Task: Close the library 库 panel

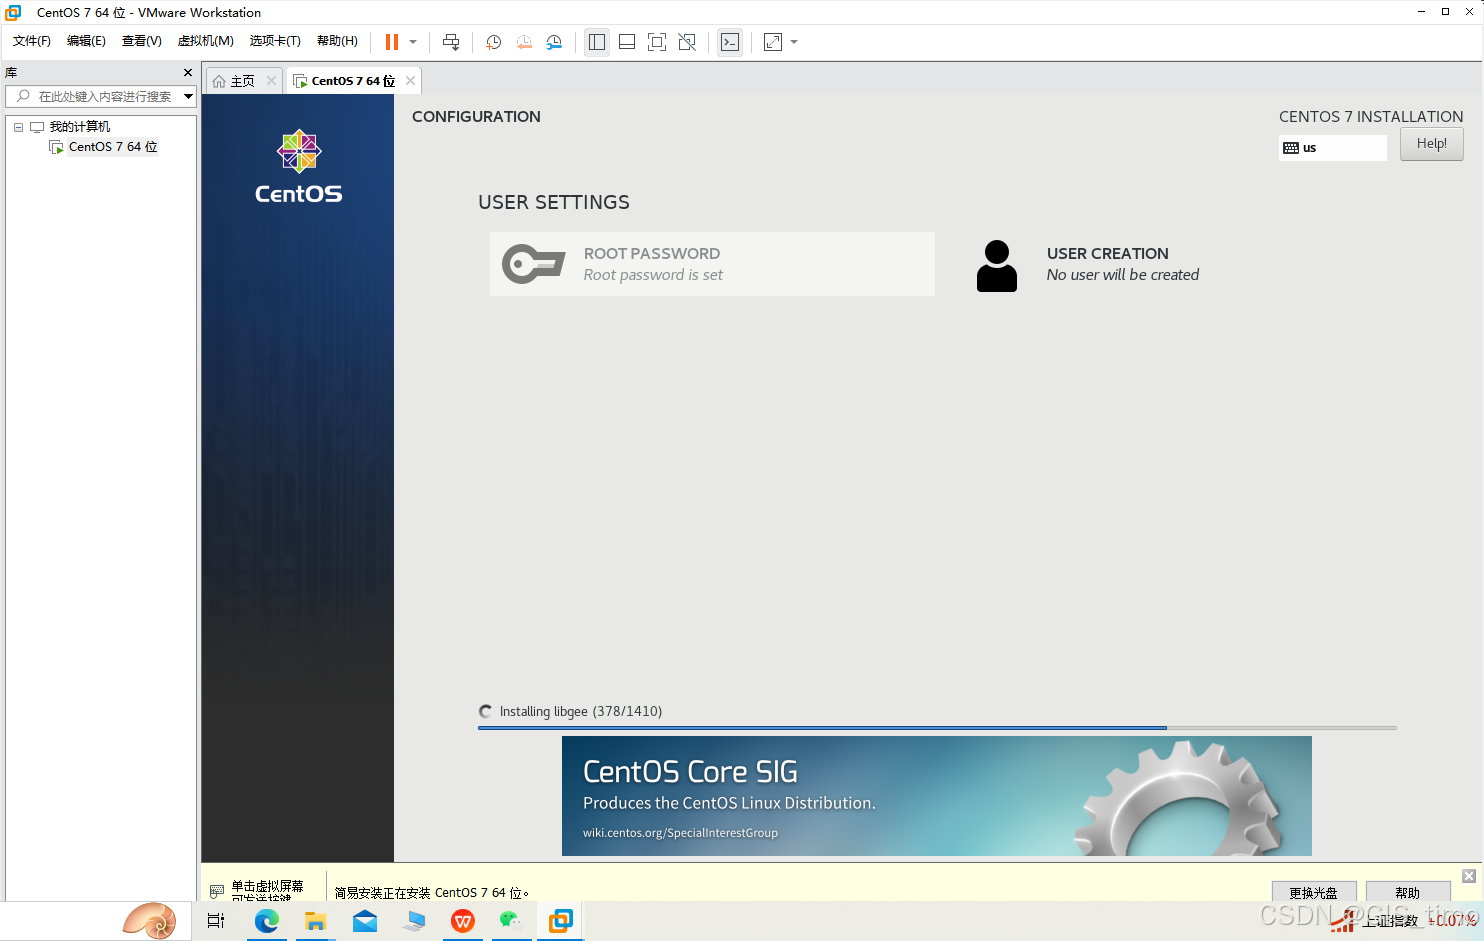Action: pyautogui.click(x=188, y=73)
